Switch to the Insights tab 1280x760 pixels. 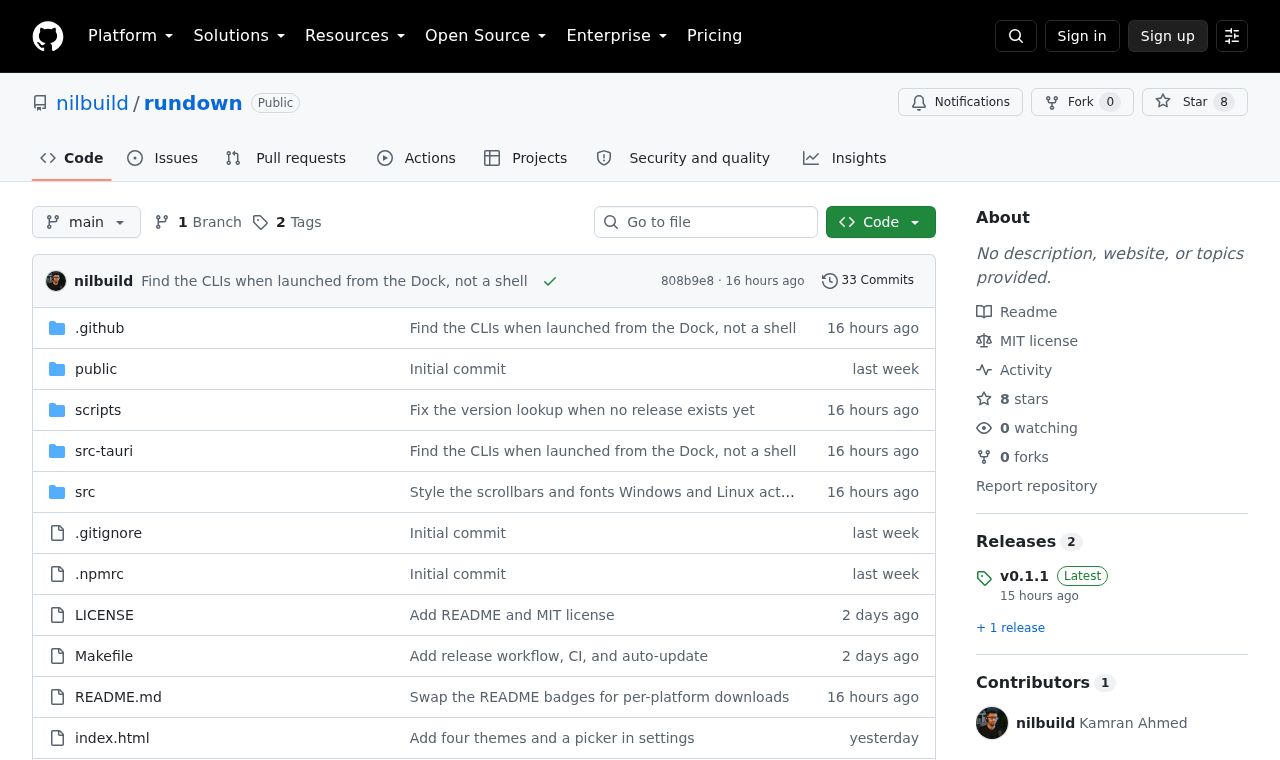pos(845,158)
